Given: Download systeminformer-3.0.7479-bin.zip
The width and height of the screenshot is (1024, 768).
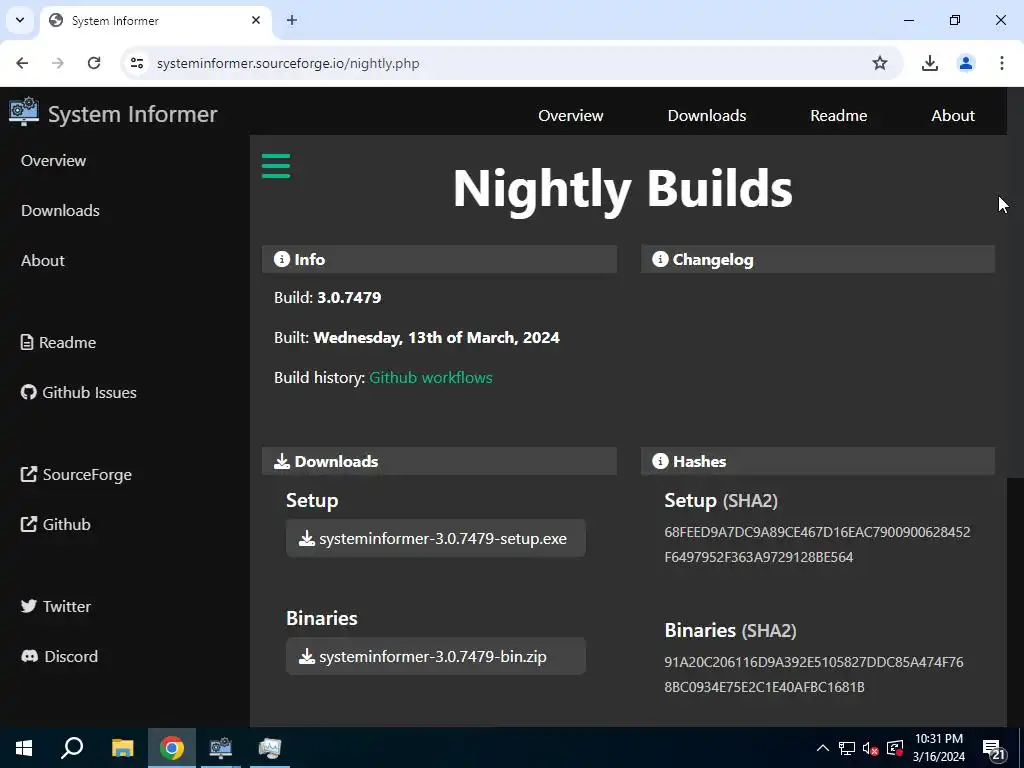Looking at the screenshot, I should click(436, 656).
